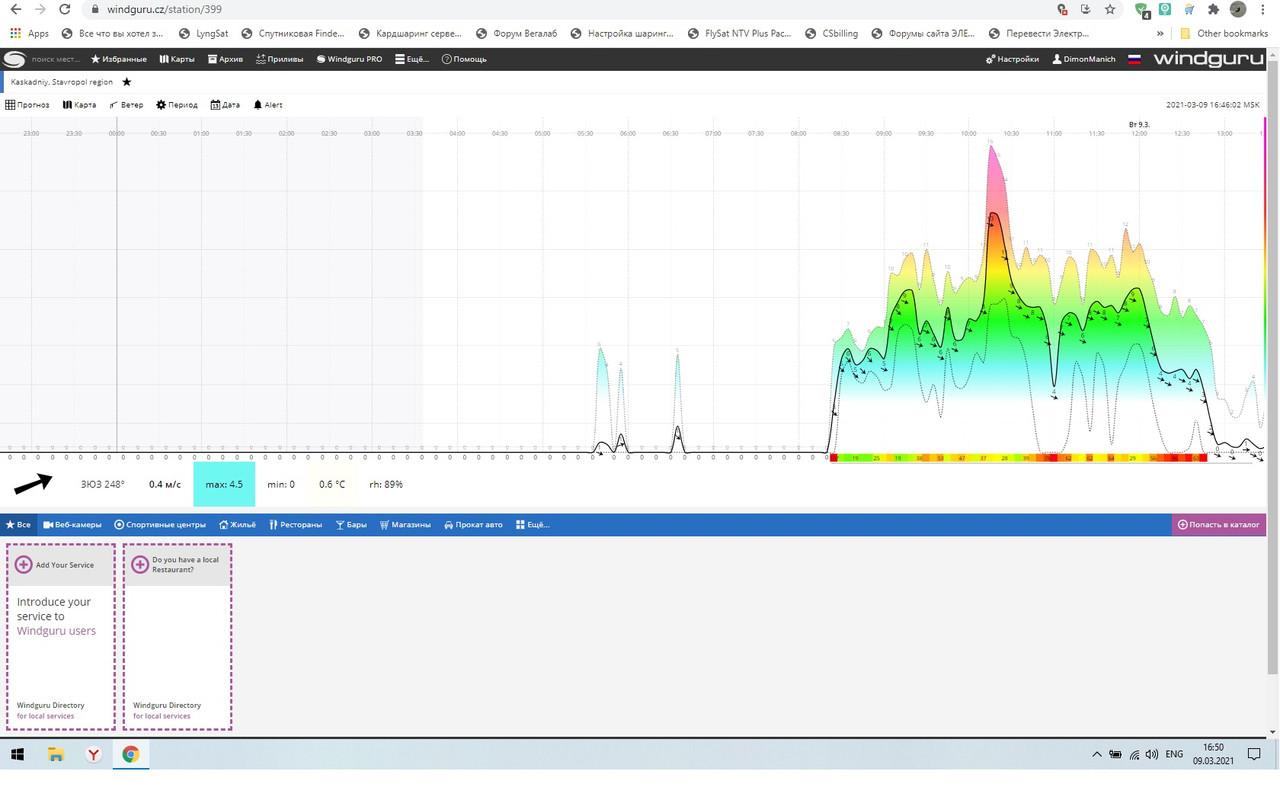Open Other bookmarks folder
The image size is (1280, 800).
[x=1224, y=33]
